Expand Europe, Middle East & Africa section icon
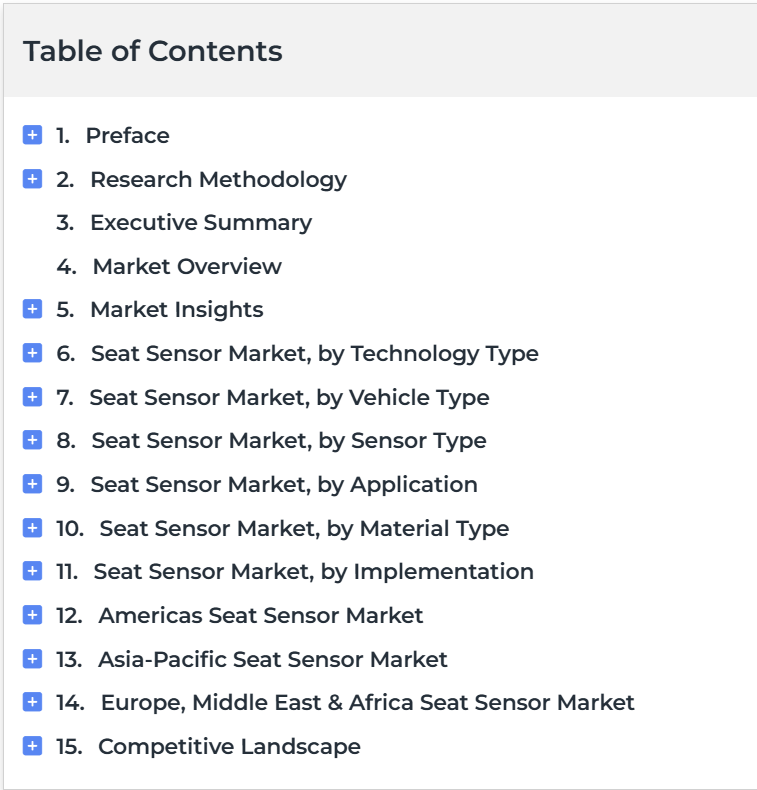The width and height of the screenshot is (757, 790). click(32, 702)
